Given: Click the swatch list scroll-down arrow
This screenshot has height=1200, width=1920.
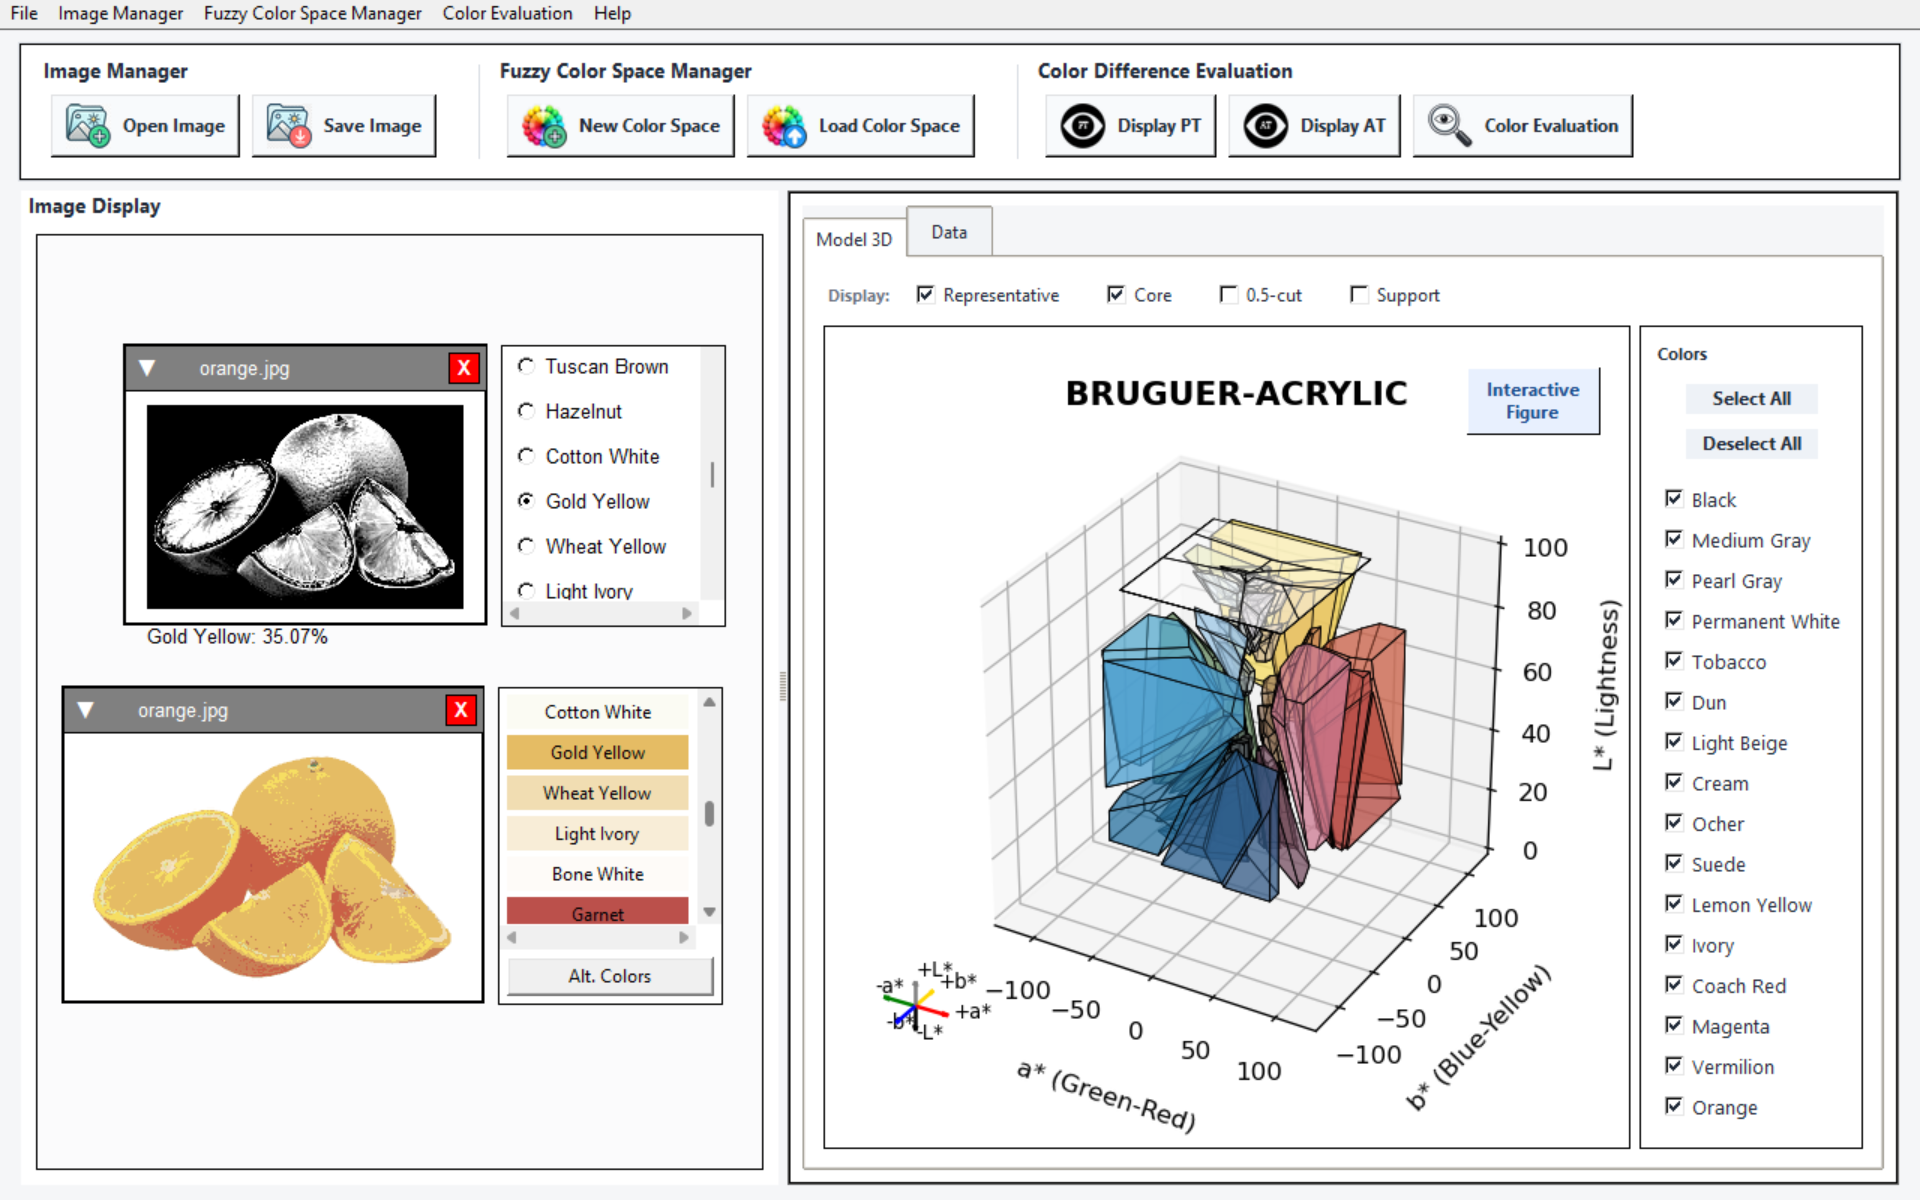Looking at the screenshot, I should tap(709, 912).
